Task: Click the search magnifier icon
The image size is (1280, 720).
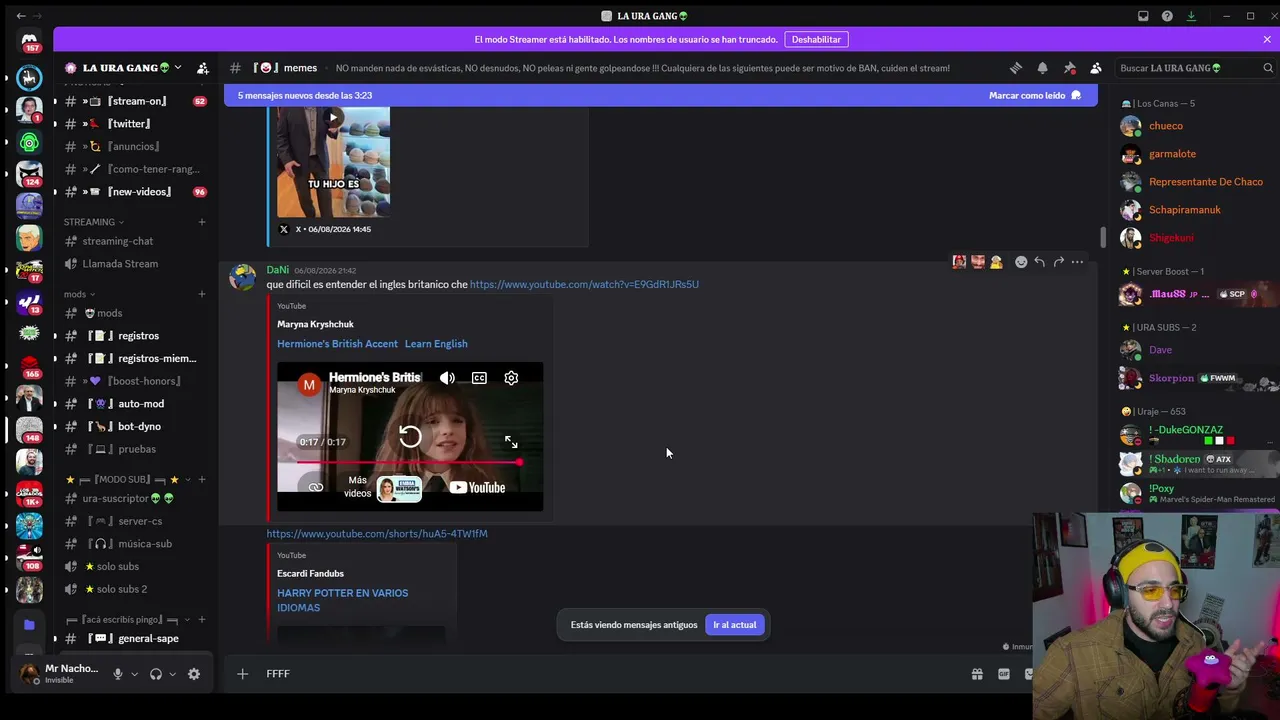Action: click(1268, 68)
